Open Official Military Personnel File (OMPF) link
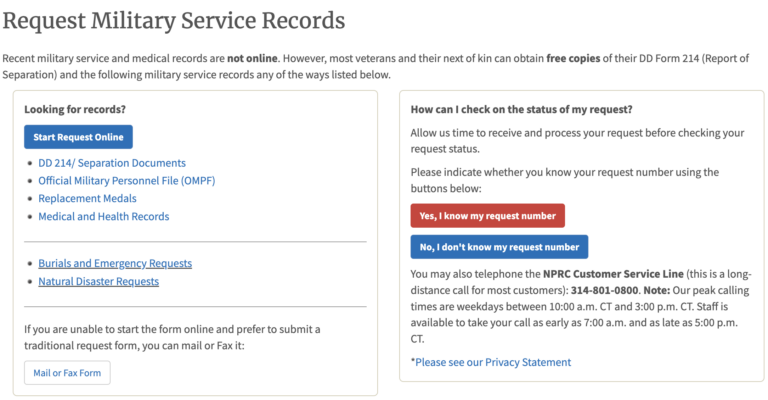 (126, 181)
